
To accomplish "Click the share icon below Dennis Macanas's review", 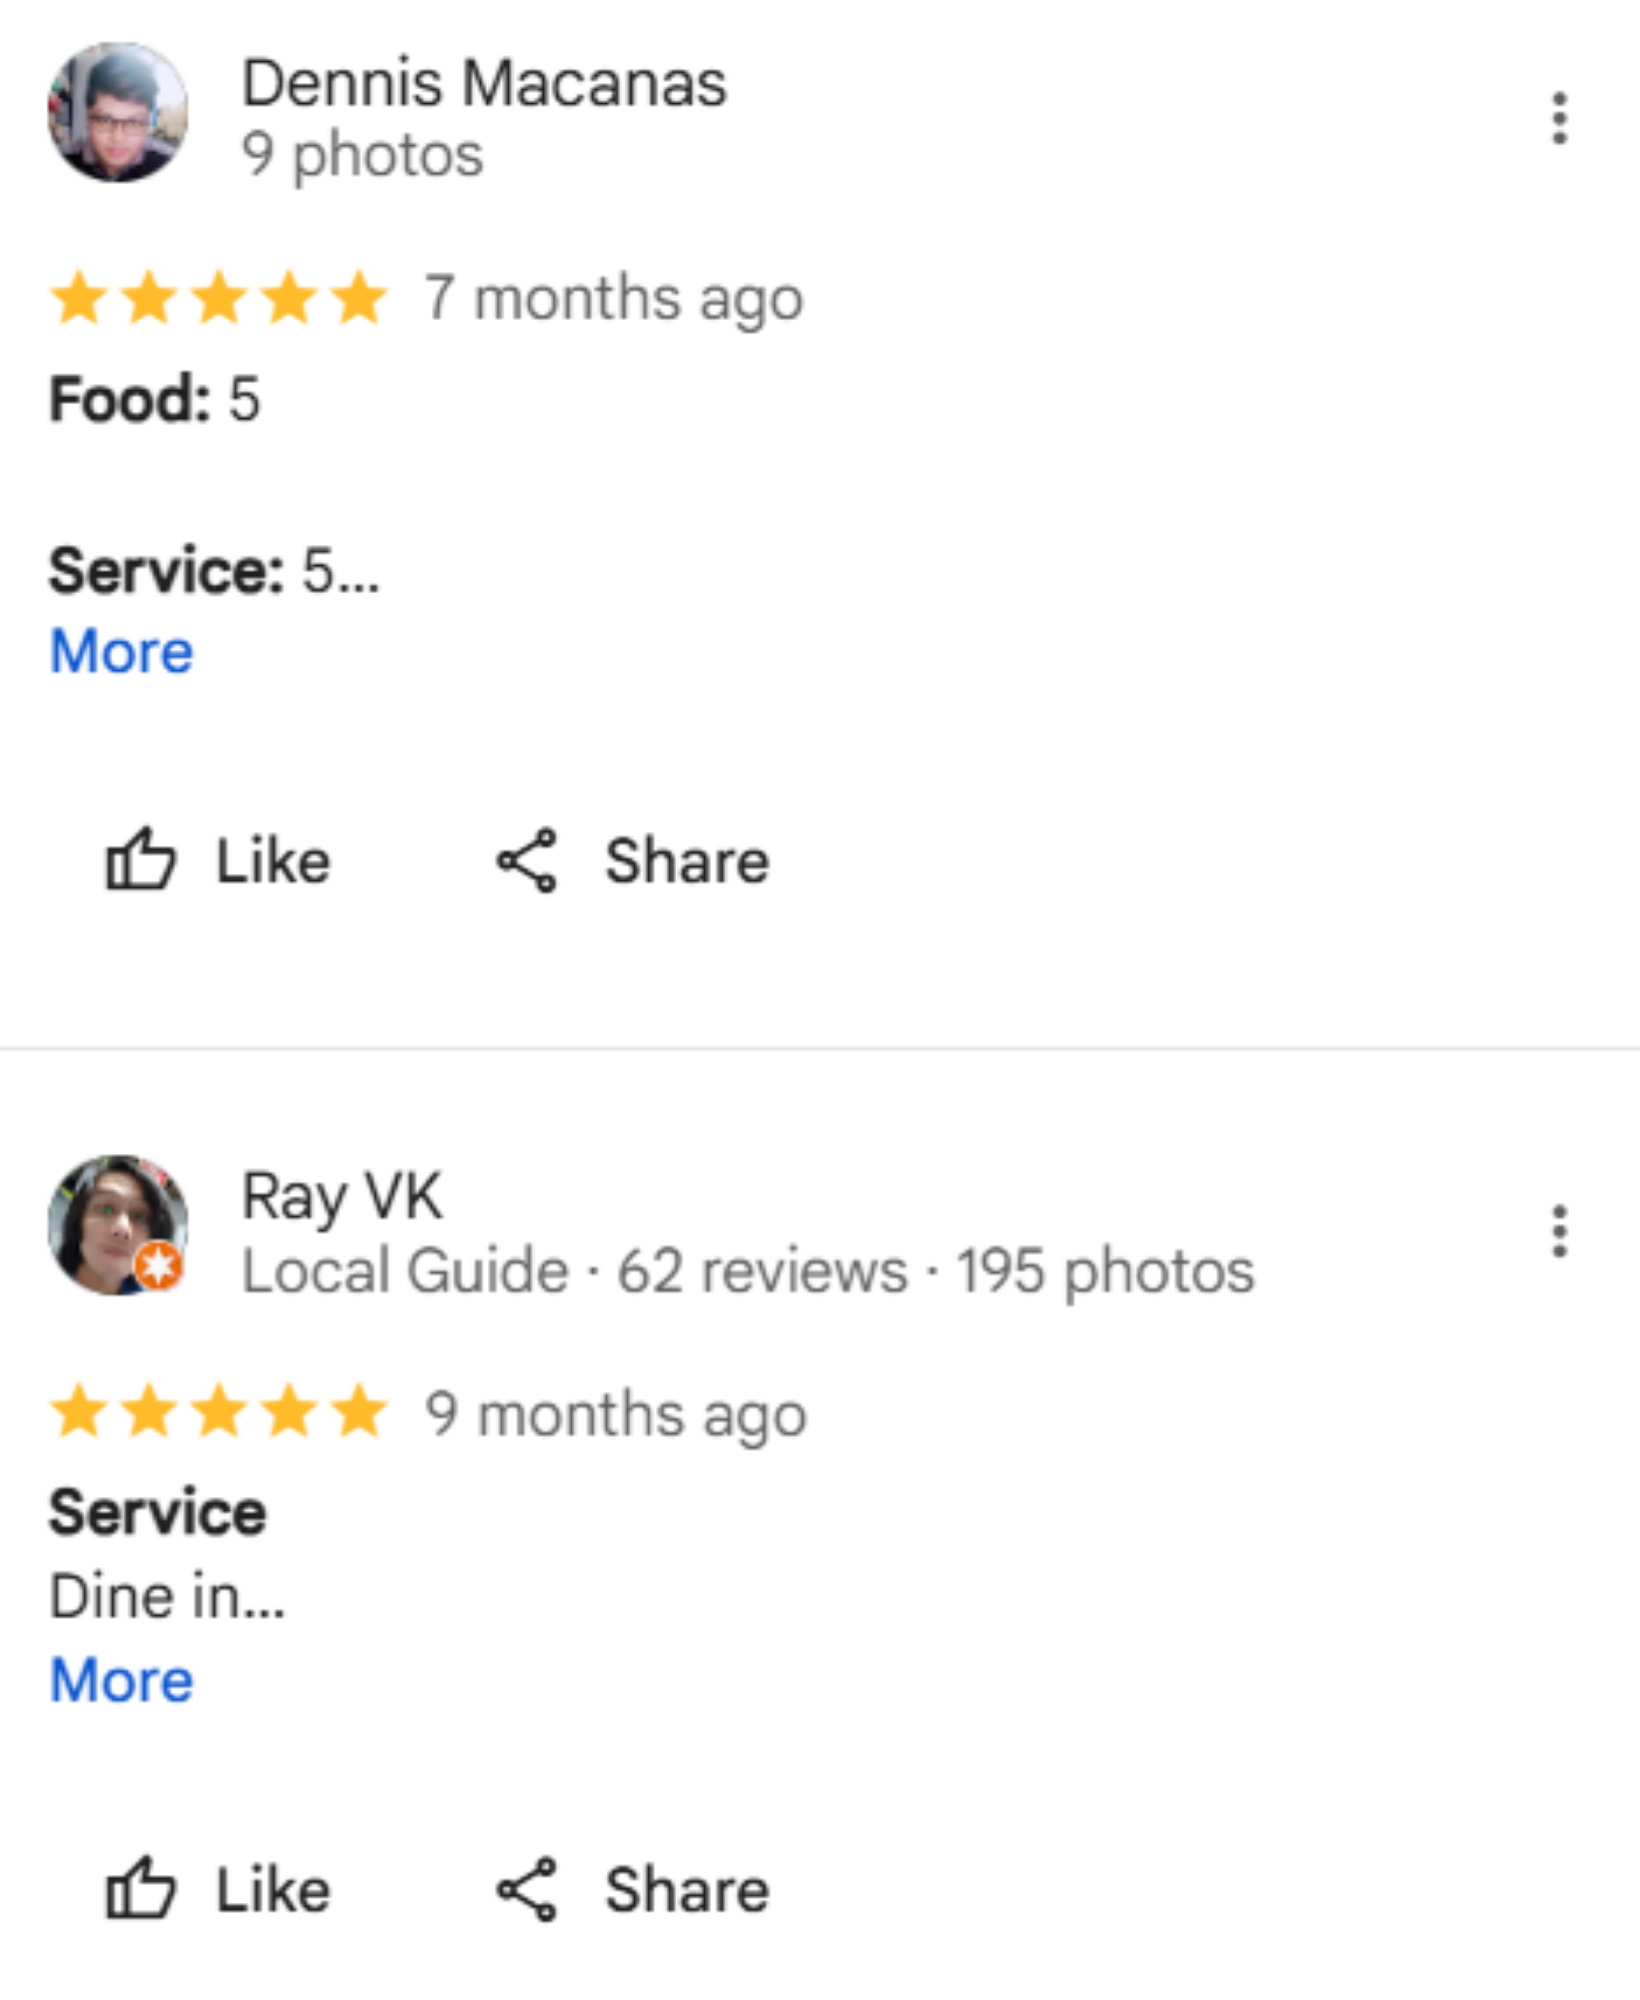I will pyautogui.click(x=527, y=860).
